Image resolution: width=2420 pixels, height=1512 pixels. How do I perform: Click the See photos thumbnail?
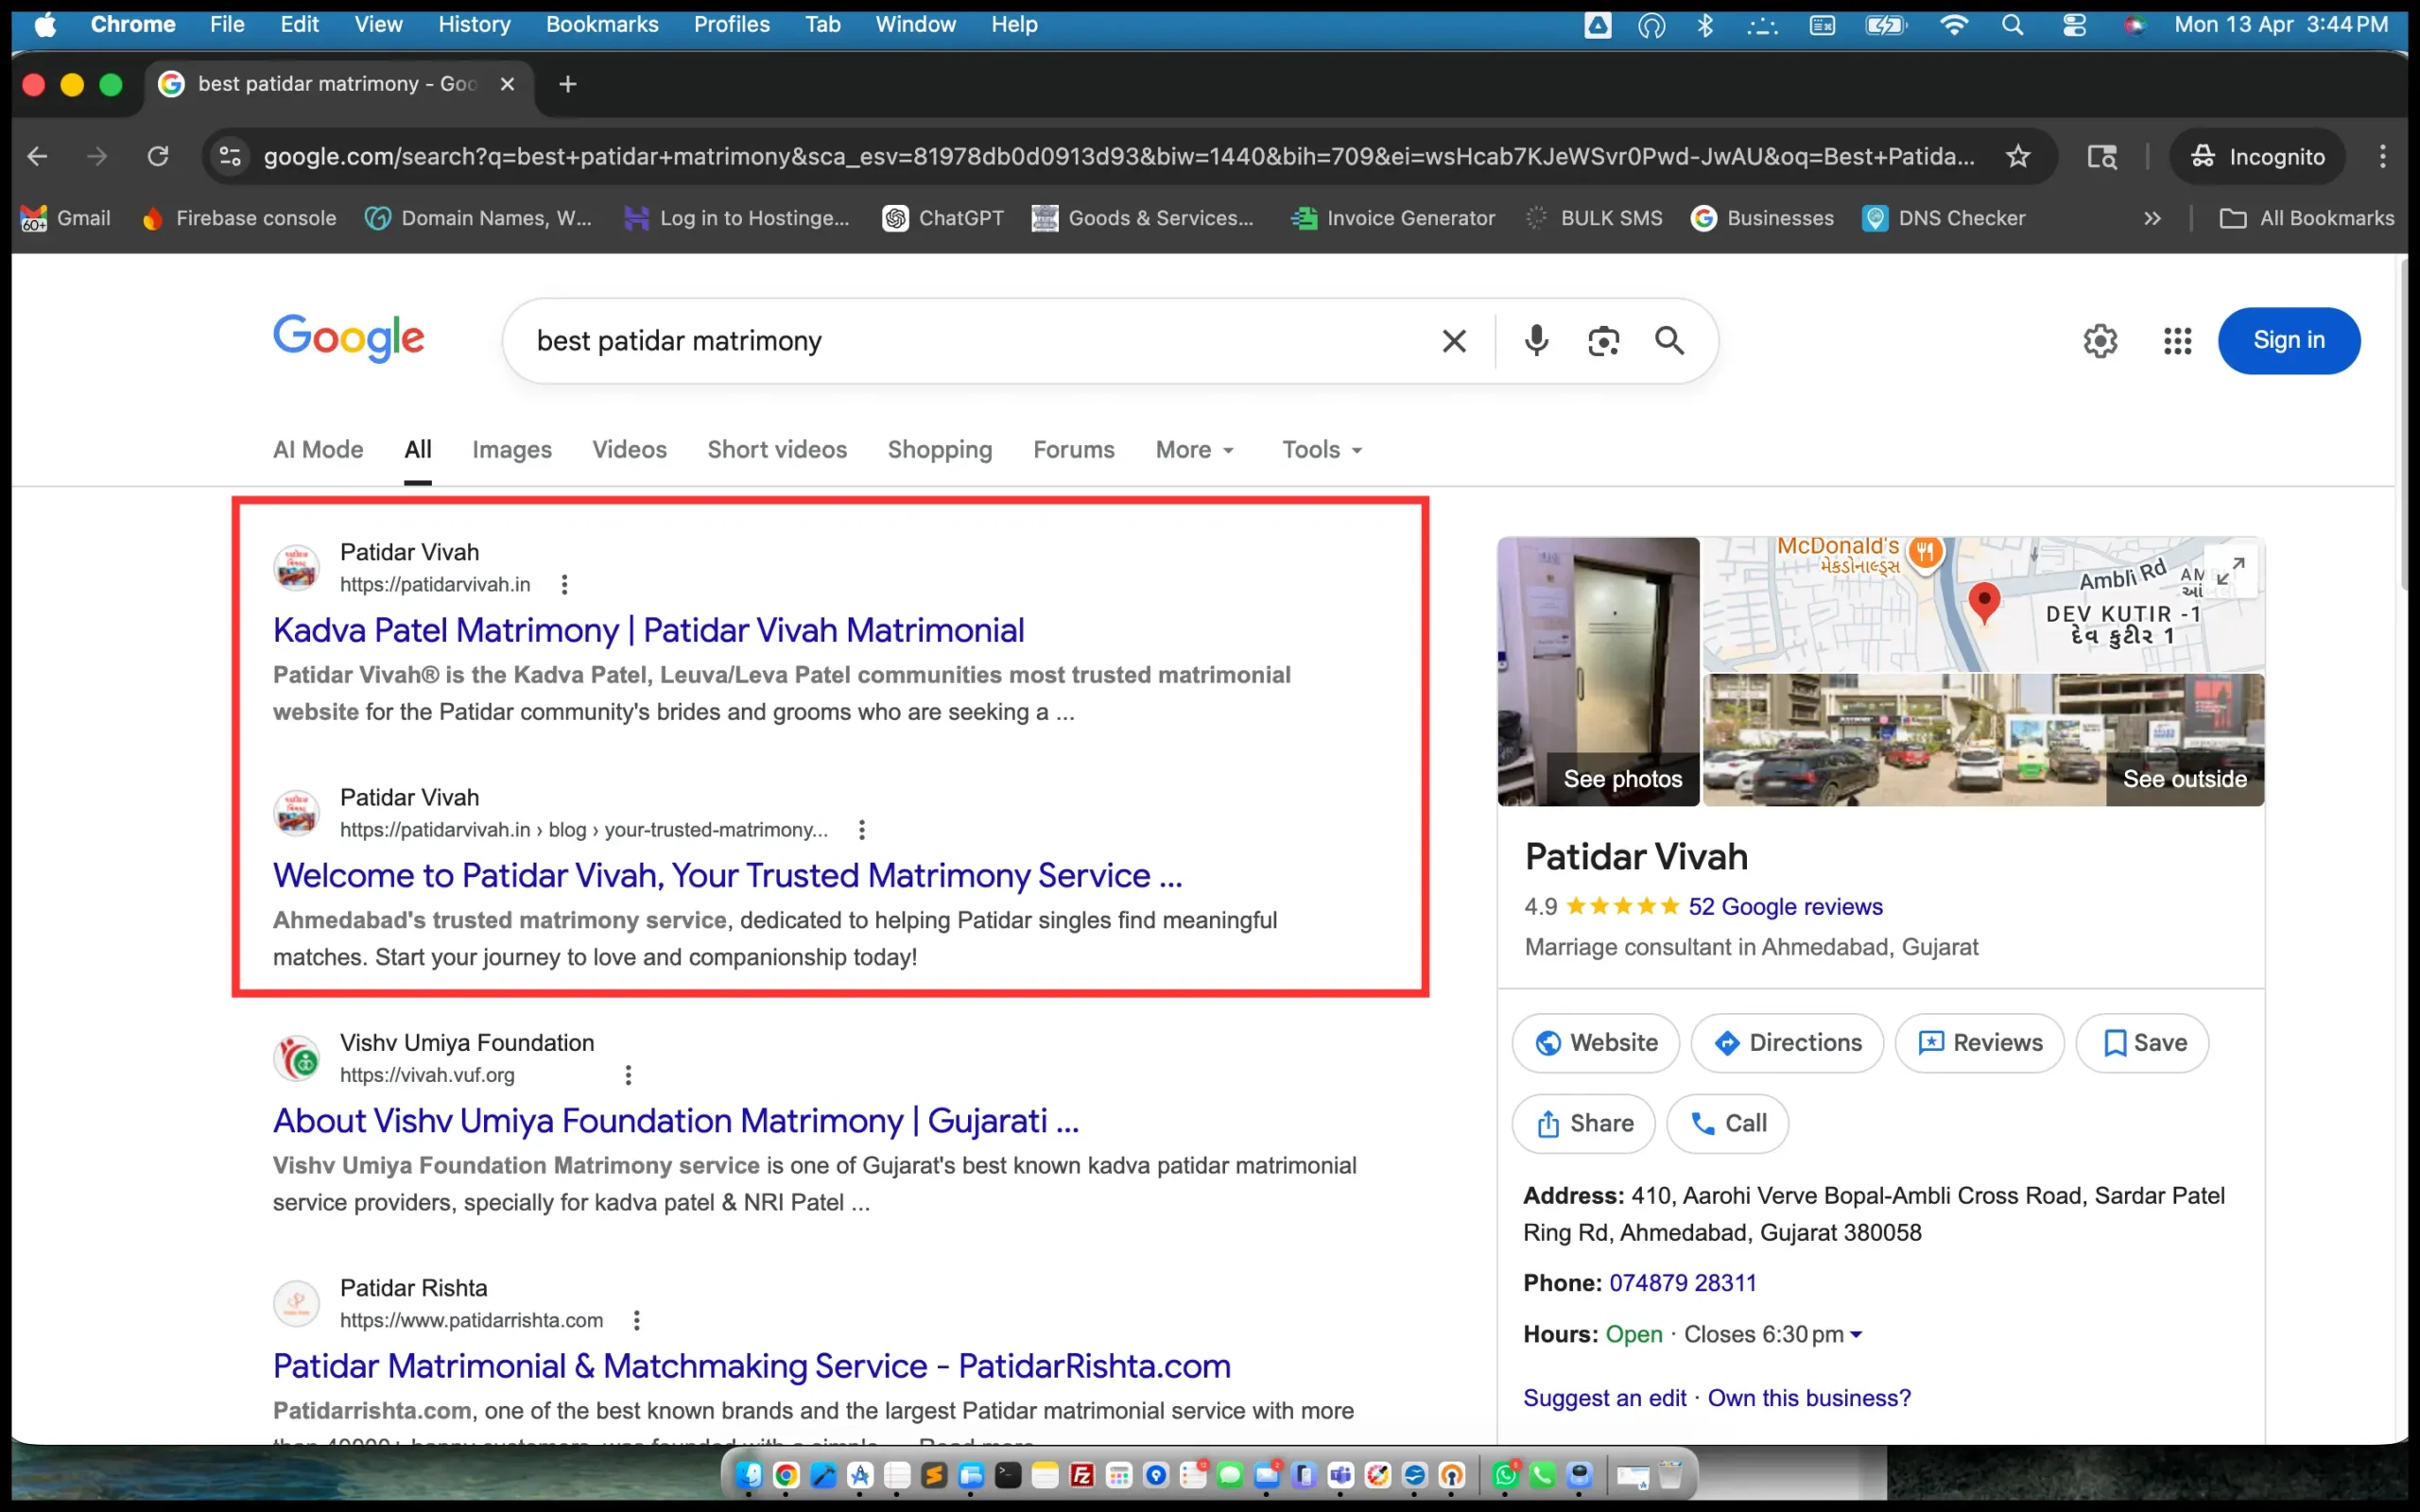(x=1598, y=671)
